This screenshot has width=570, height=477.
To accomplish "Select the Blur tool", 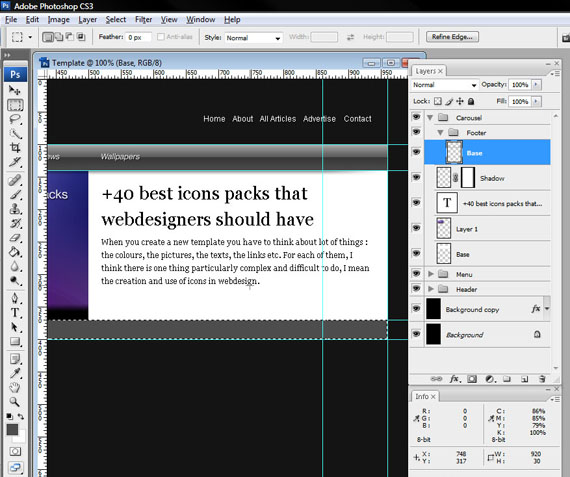I will 15,266.
